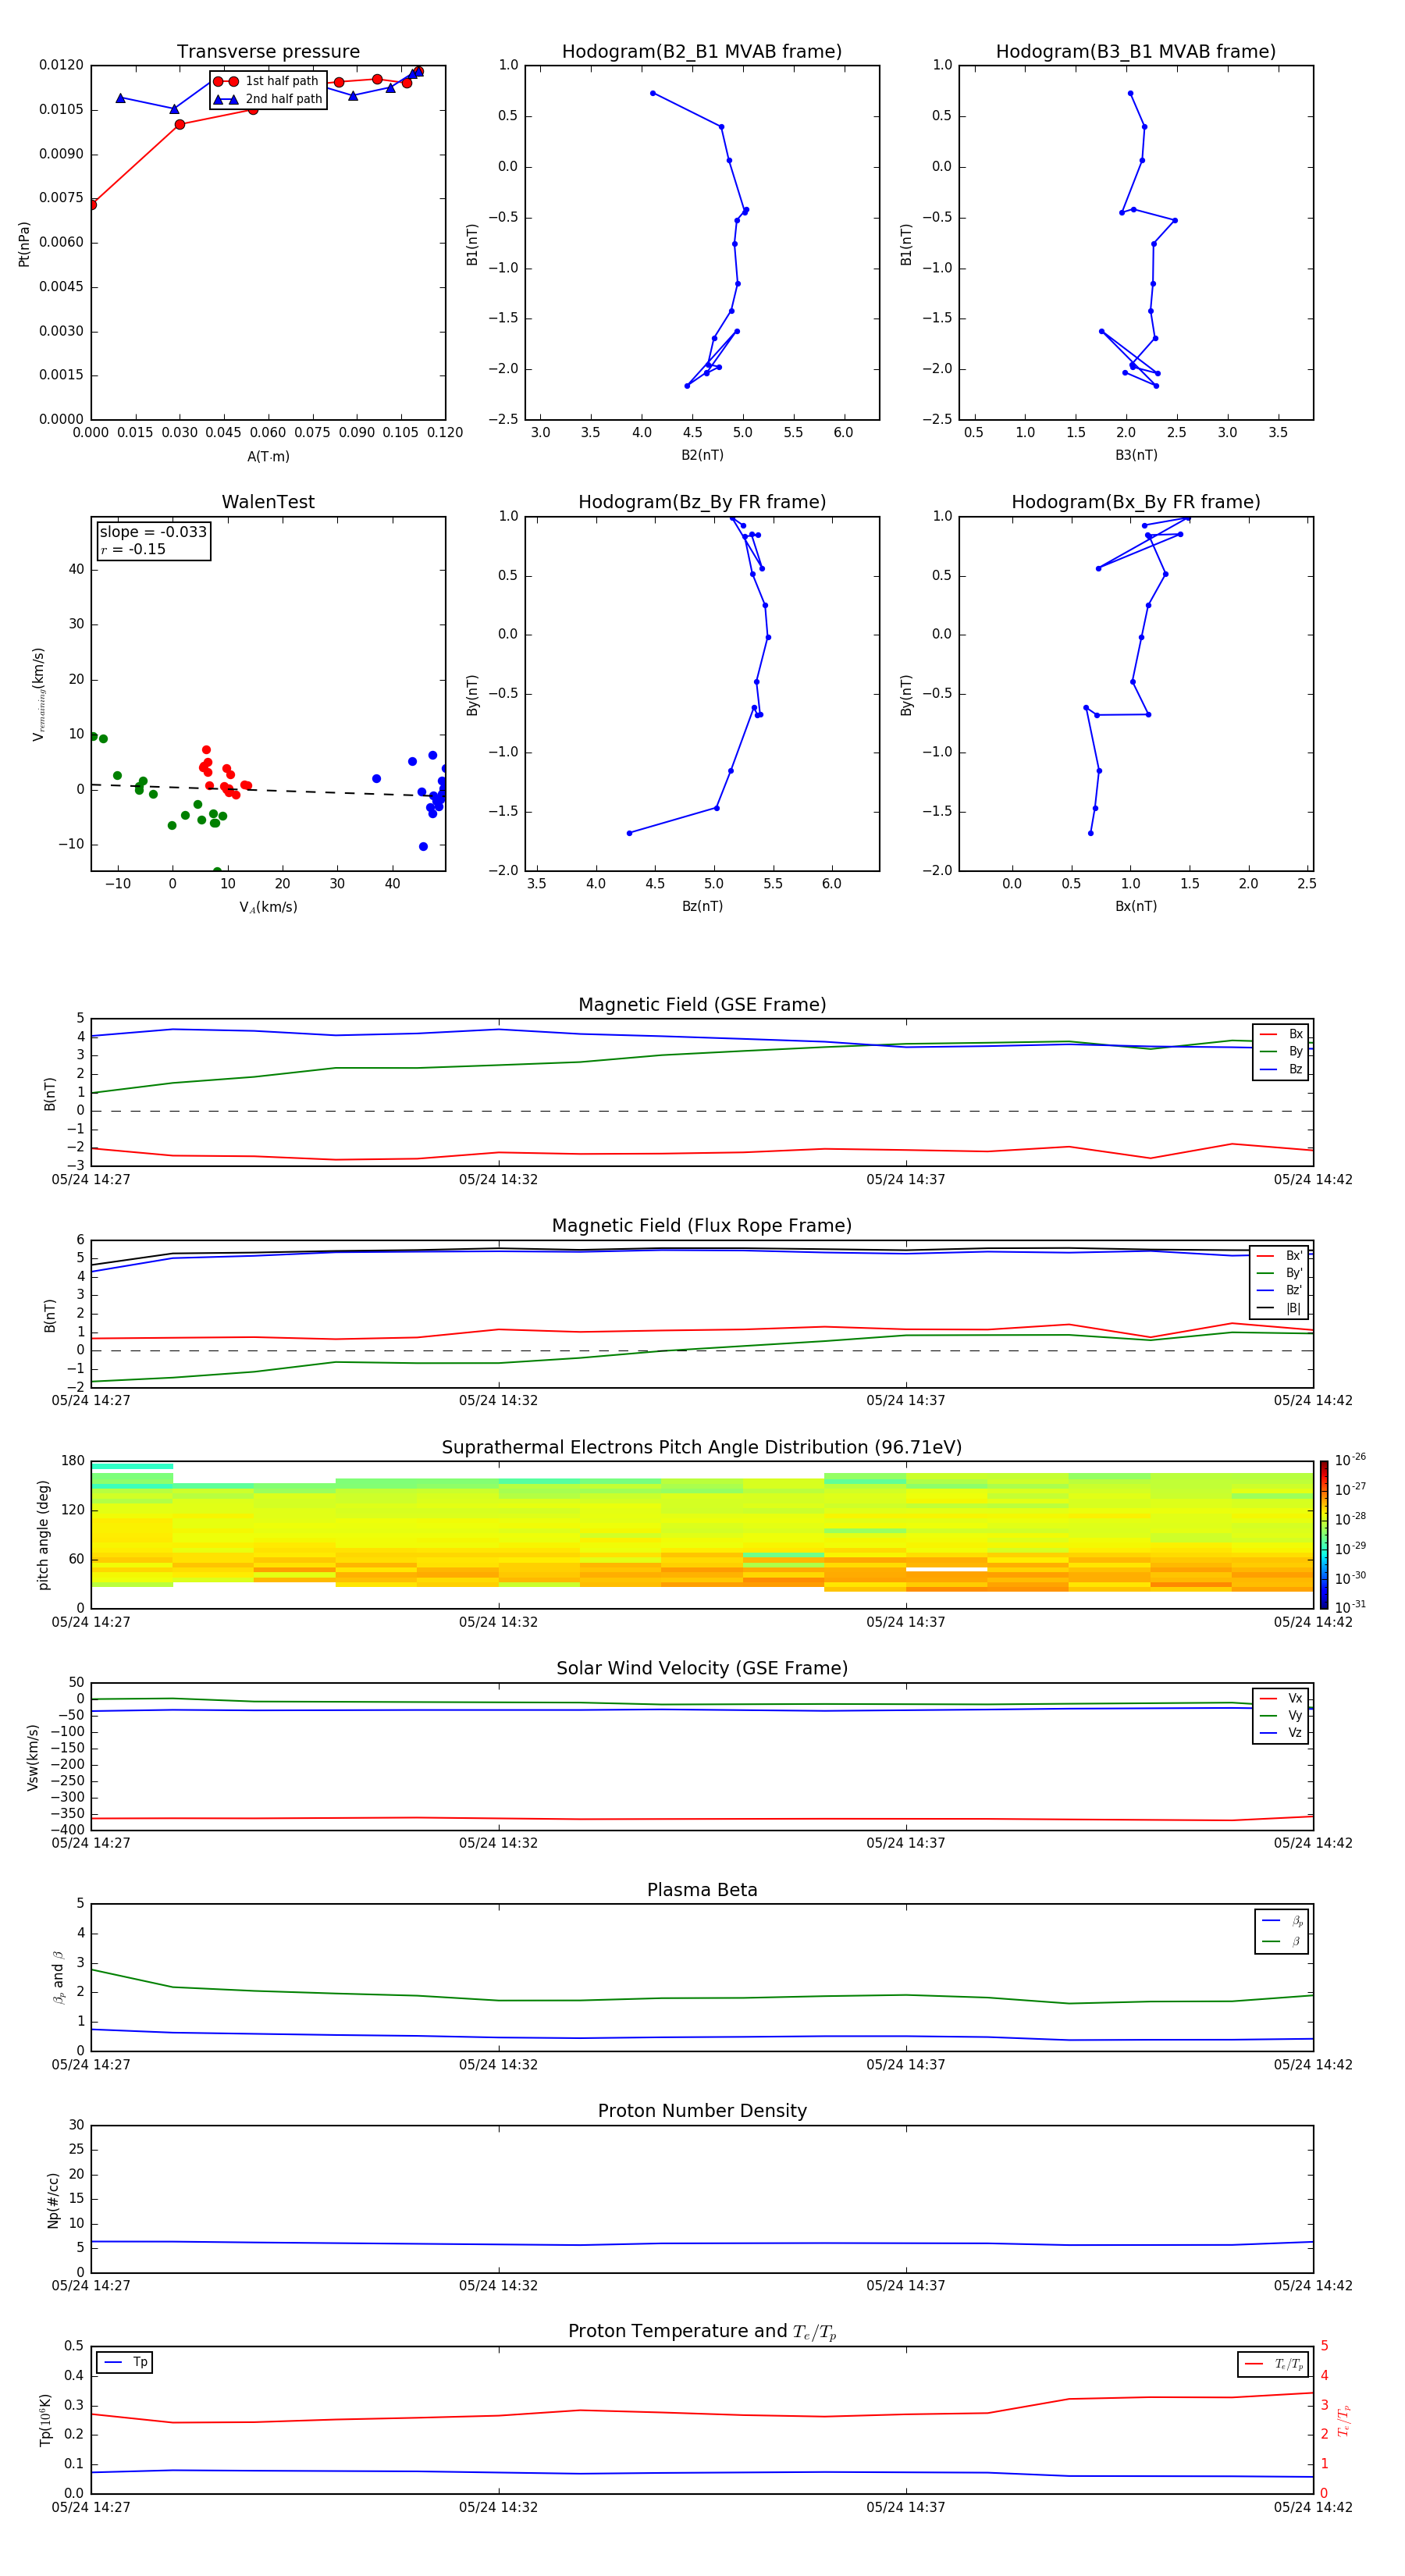Click the "Bz(nT)" x-axis label
Image resolution: width=1405 pixels, height=2576 pixels.
[702, 906]
